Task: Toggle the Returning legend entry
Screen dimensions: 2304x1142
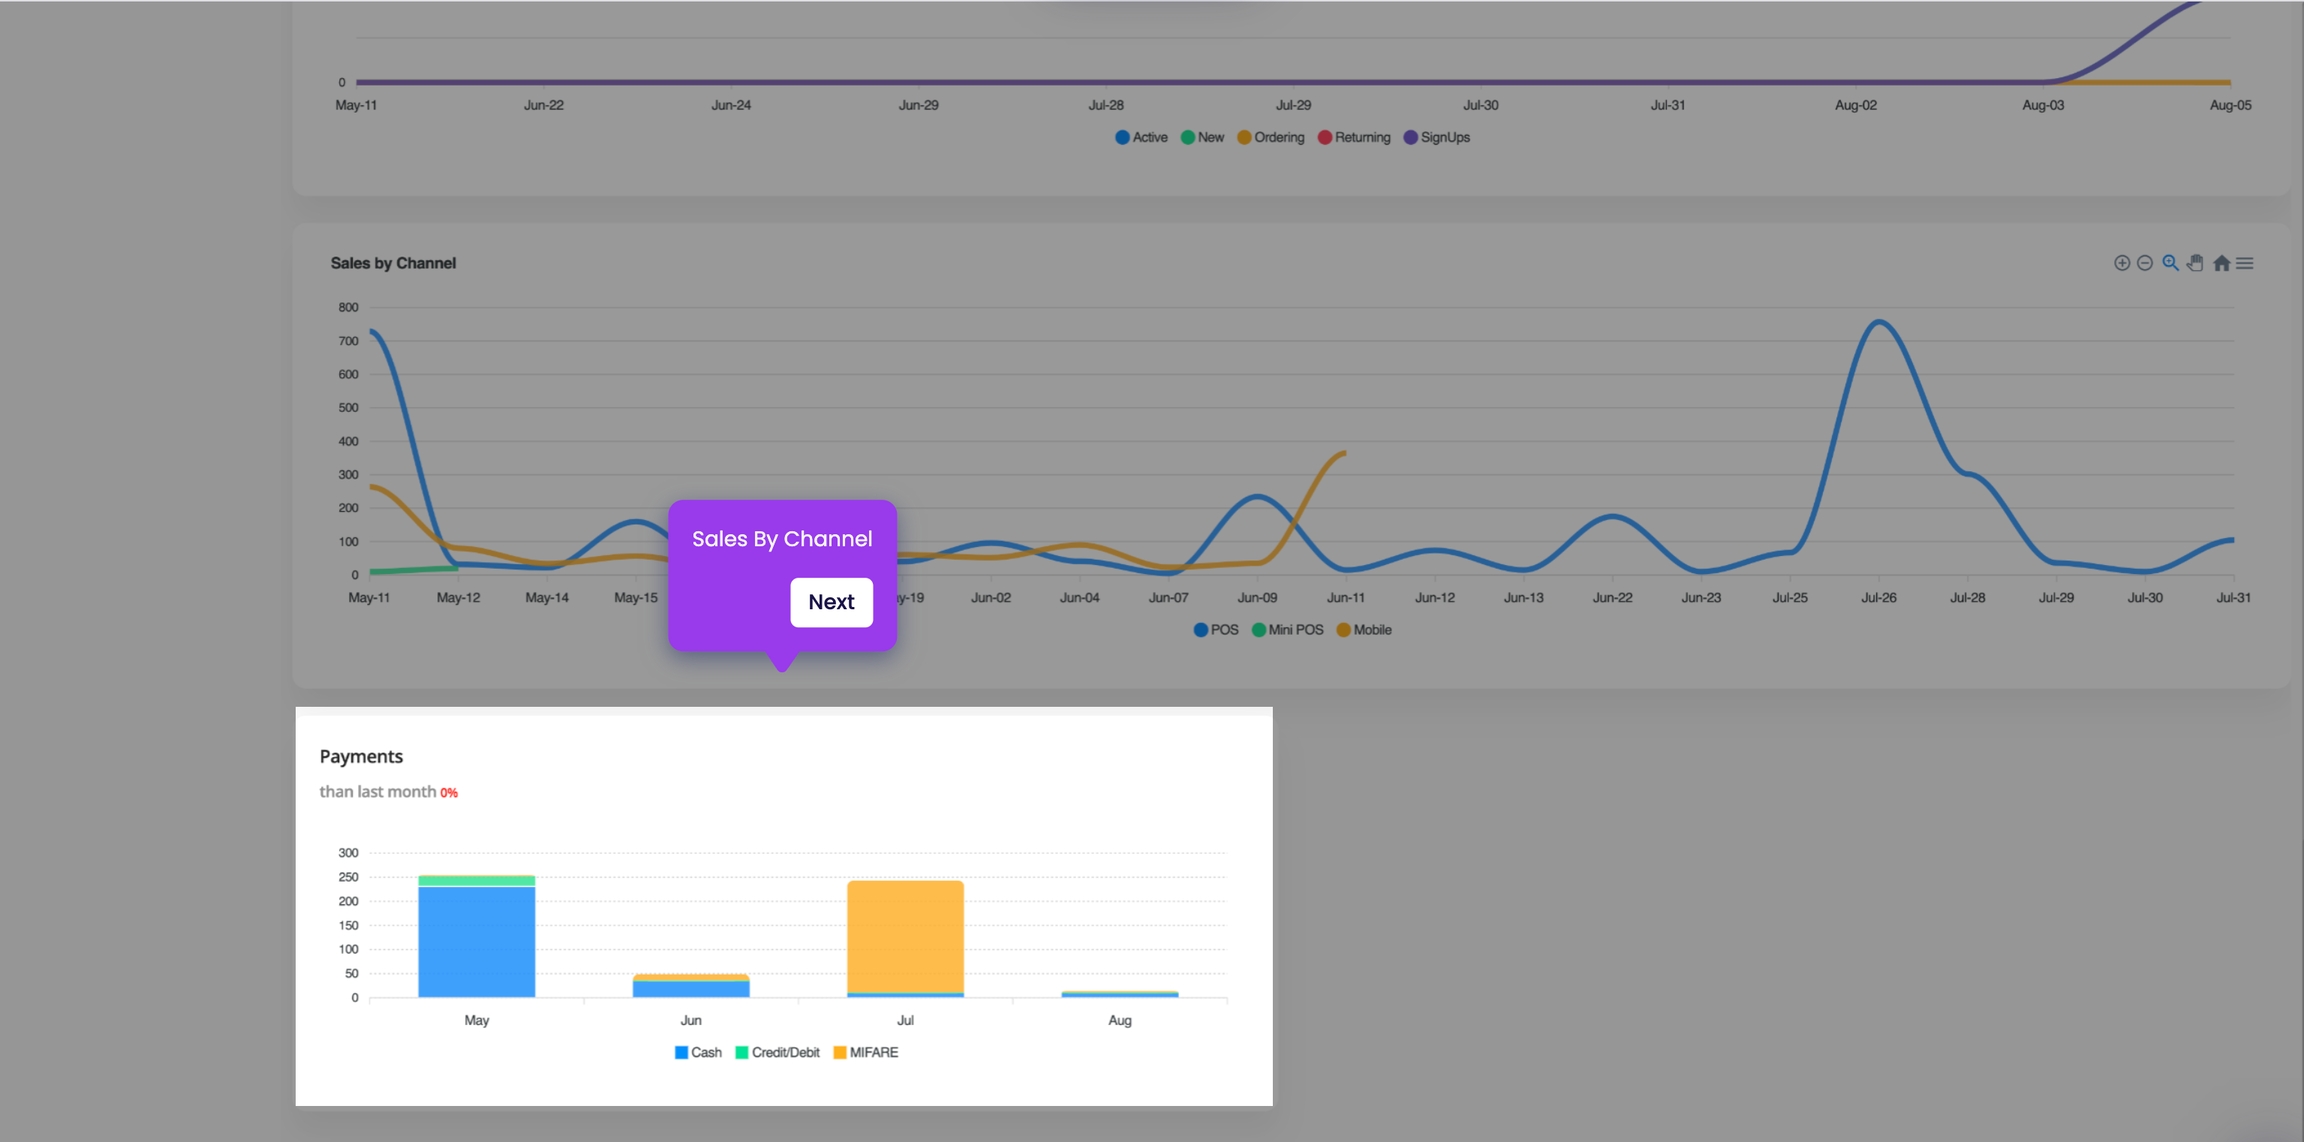Action: tap(1354, 138)
